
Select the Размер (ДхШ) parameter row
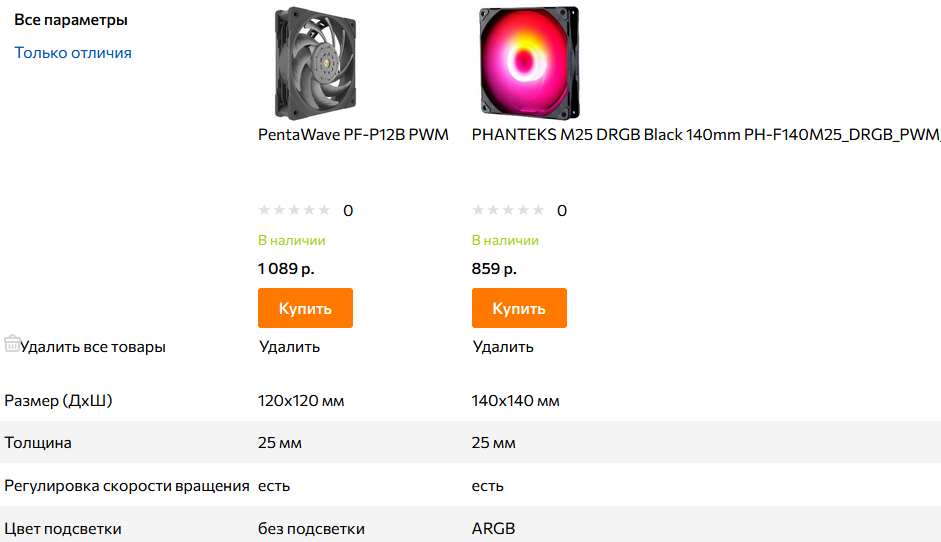[58, 401]
